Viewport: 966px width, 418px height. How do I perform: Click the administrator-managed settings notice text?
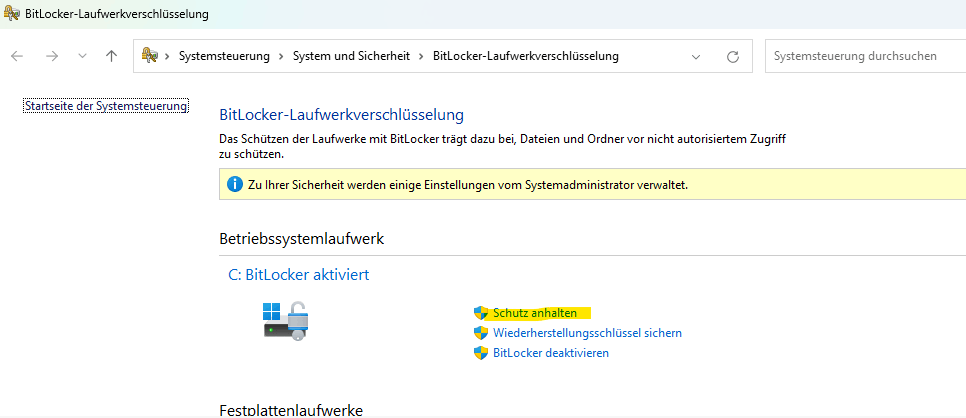point(468,185)
